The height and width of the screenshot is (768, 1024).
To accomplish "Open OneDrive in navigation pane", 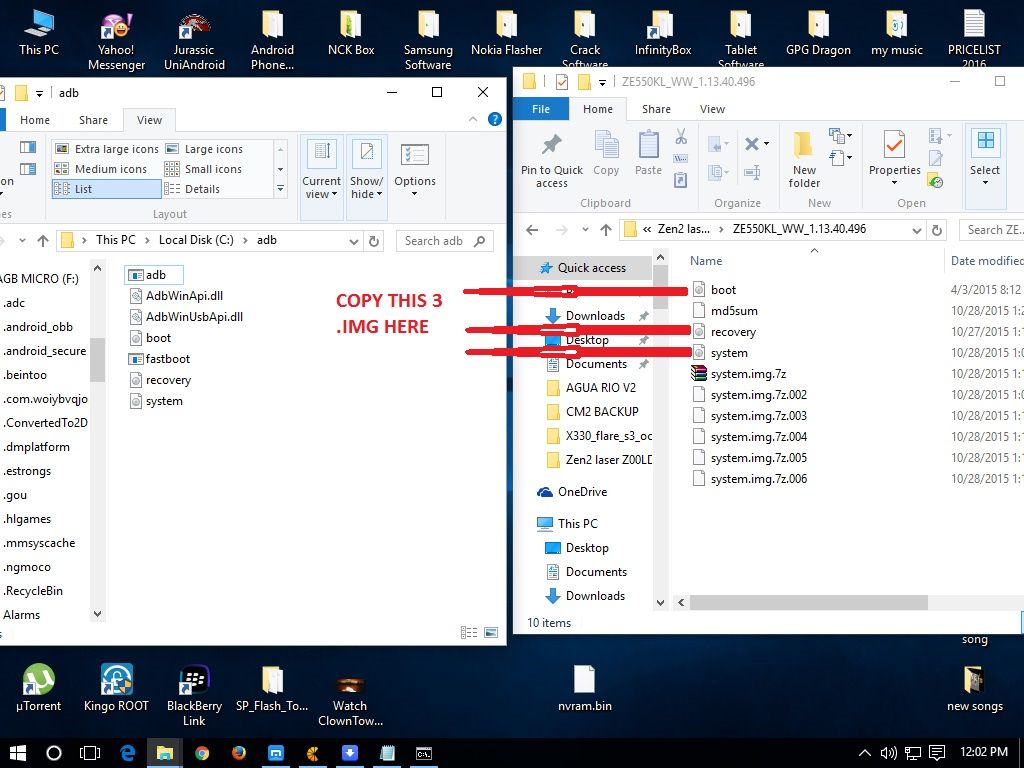I will [x=582, y=492].
